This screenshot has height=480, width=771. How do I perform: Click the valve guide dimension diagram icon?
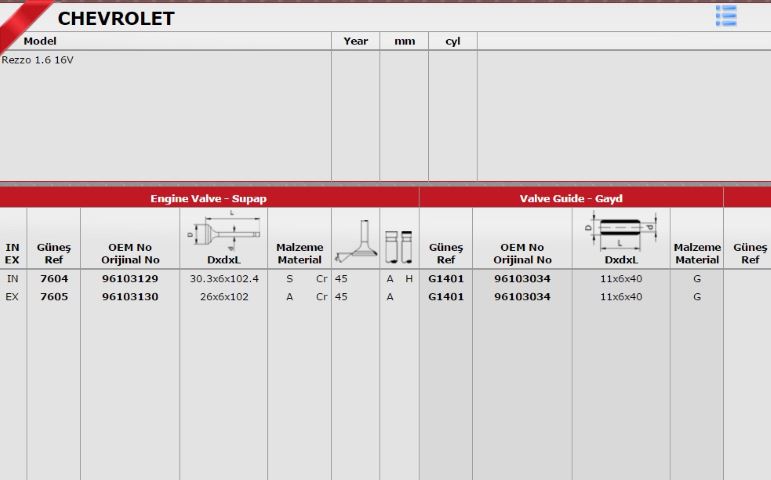[x=621, y=232]
